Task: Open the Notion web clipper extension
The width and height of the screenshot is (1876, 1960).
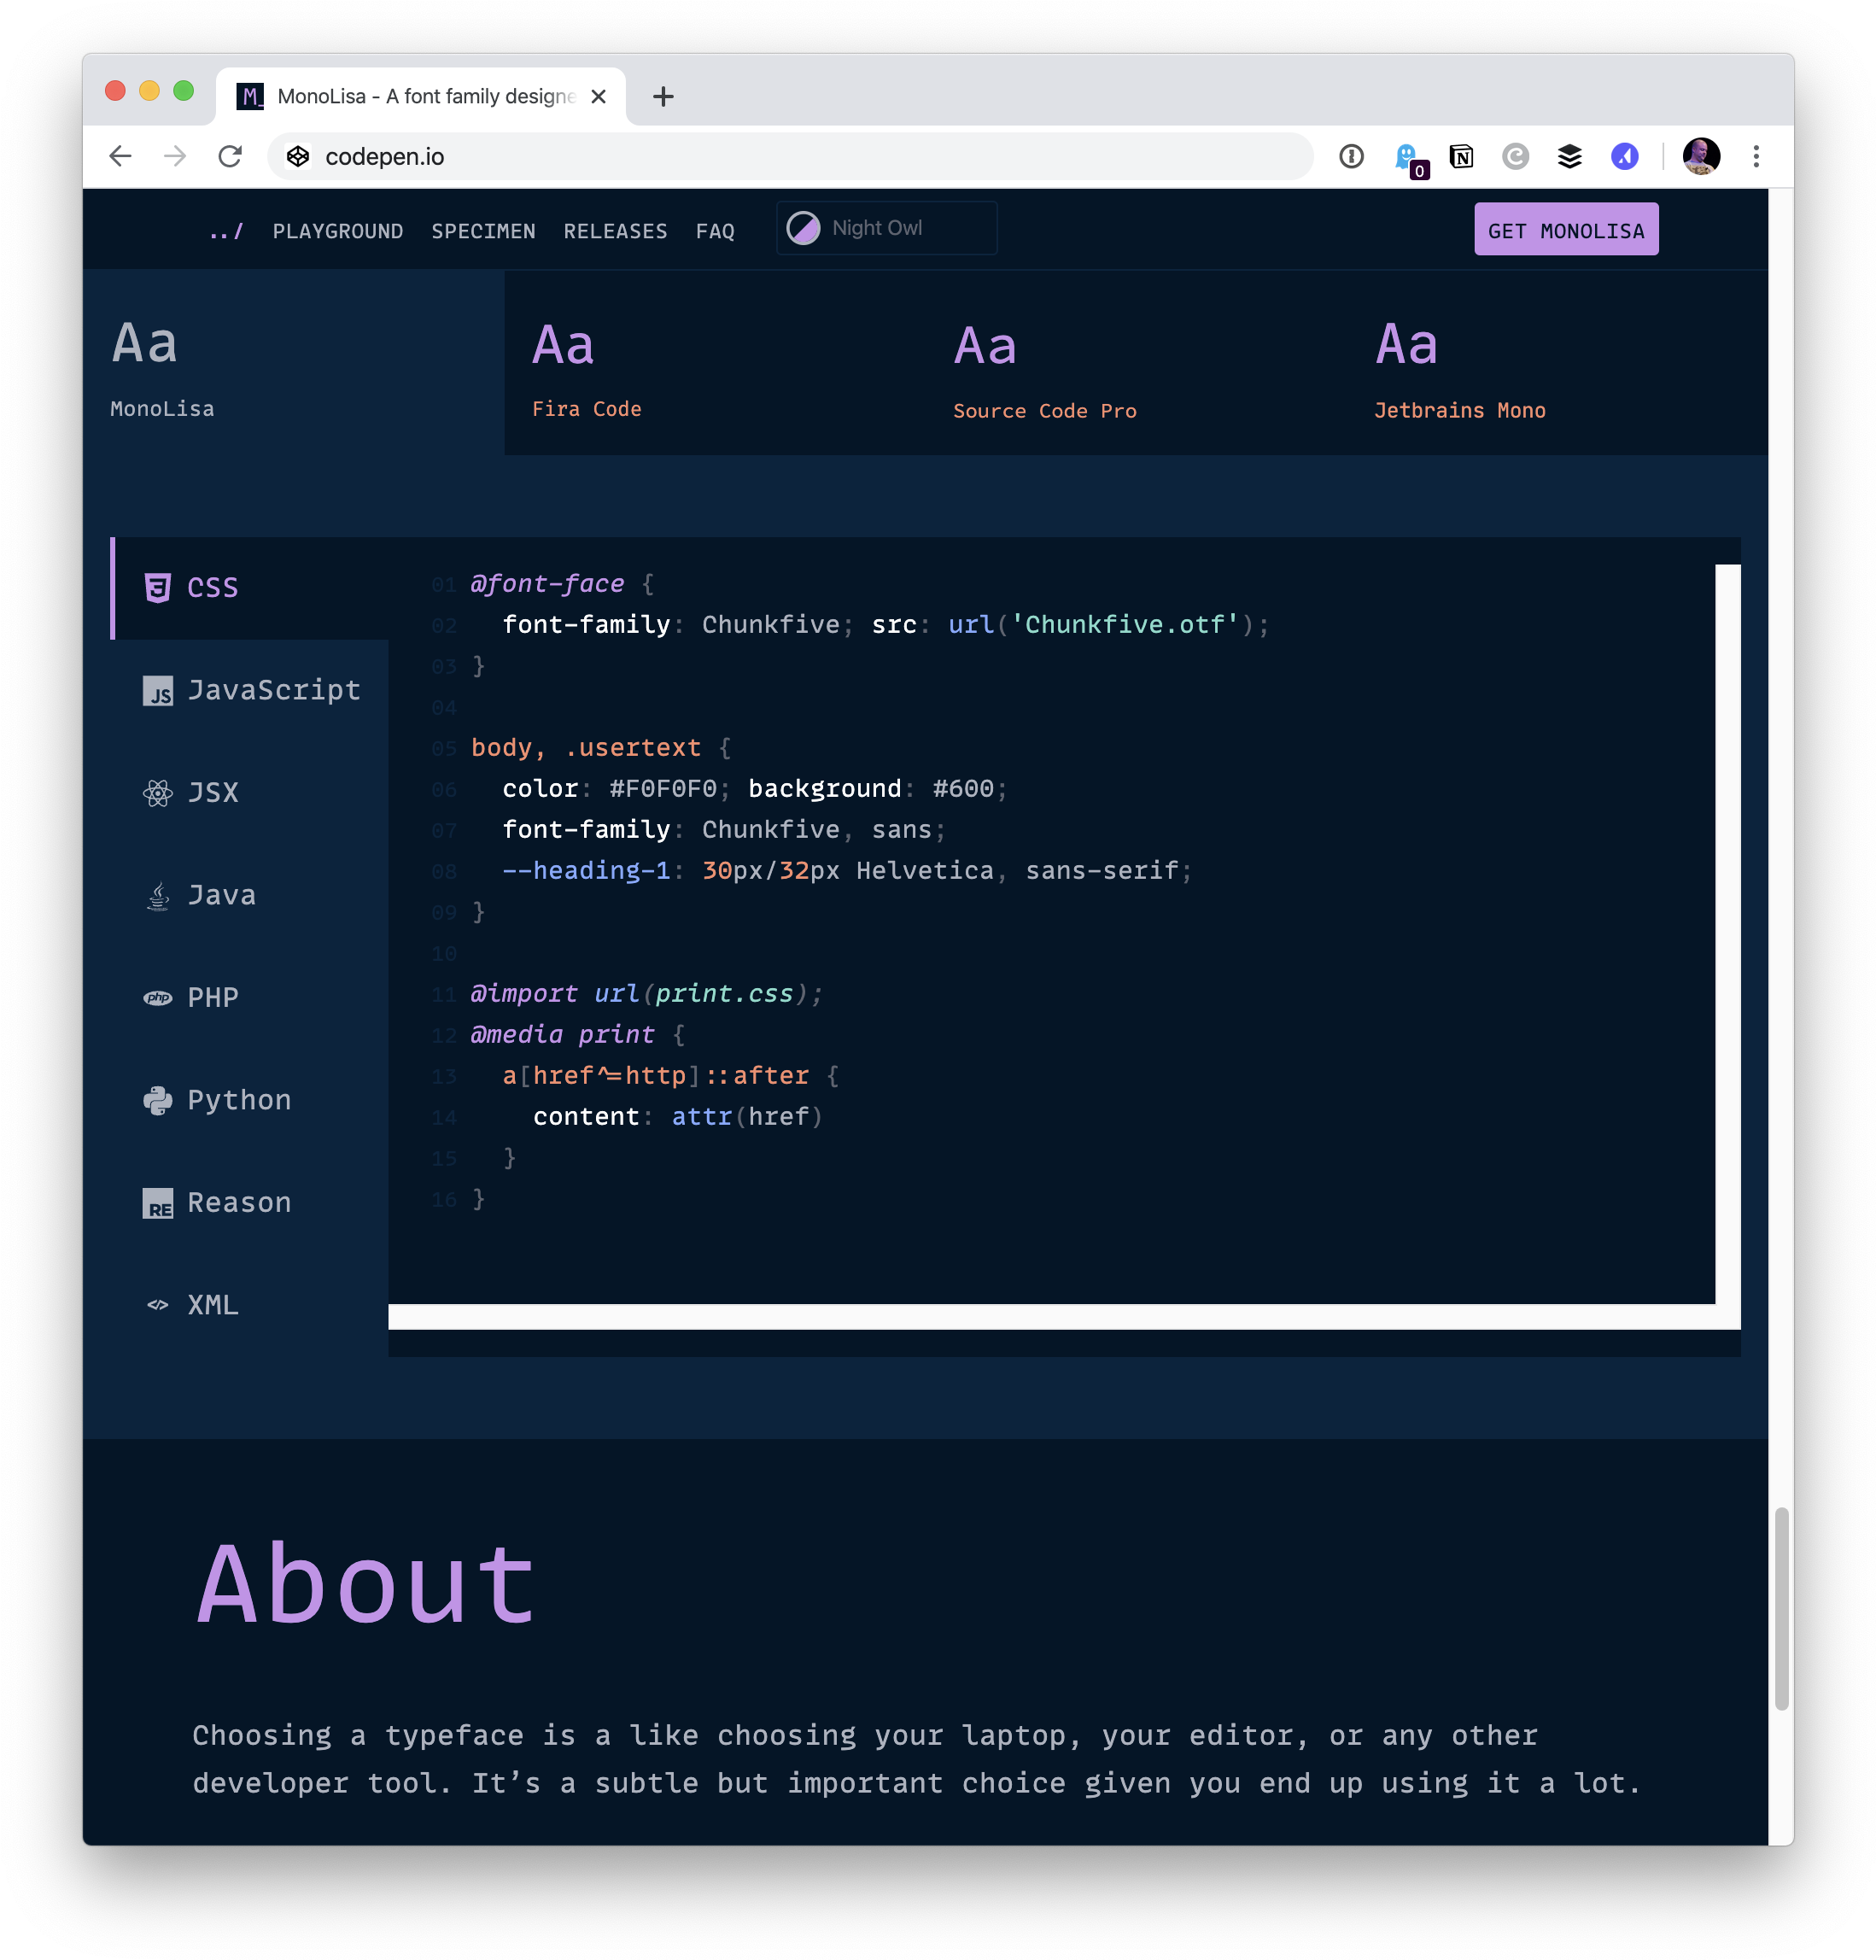Action: pos(1461,156)
